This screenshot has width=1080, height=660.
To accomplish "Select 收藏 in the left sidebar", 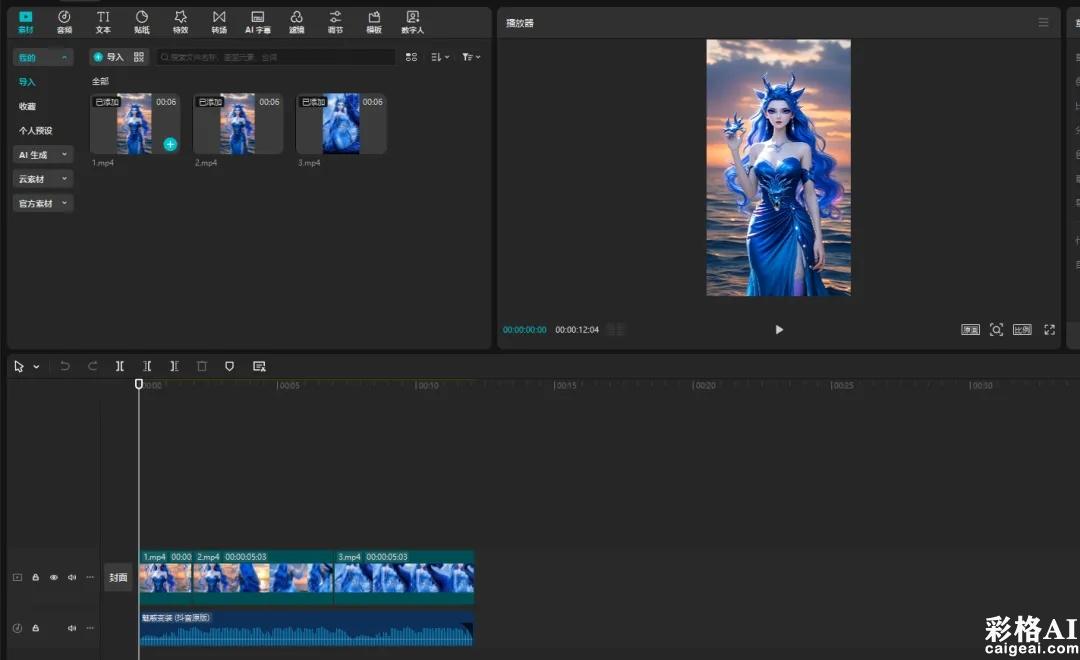I will pyautogui.click(x=27, y=106).
